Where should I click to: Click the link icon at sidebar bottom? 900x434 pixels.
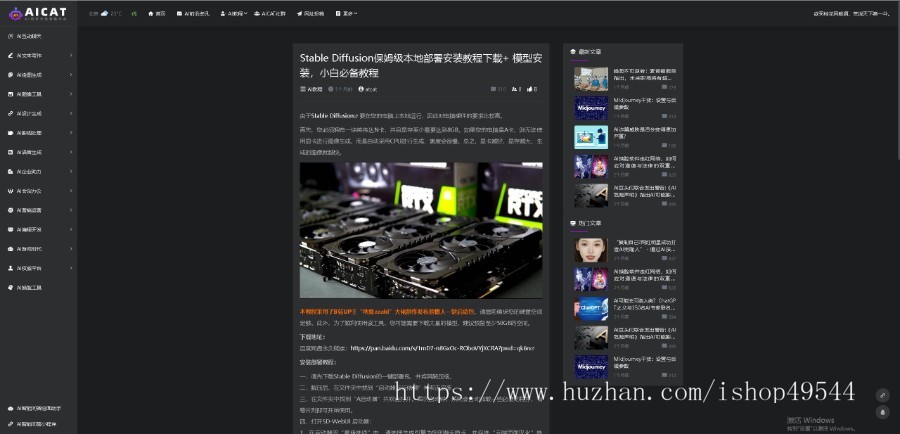click(x=10, y=425)
